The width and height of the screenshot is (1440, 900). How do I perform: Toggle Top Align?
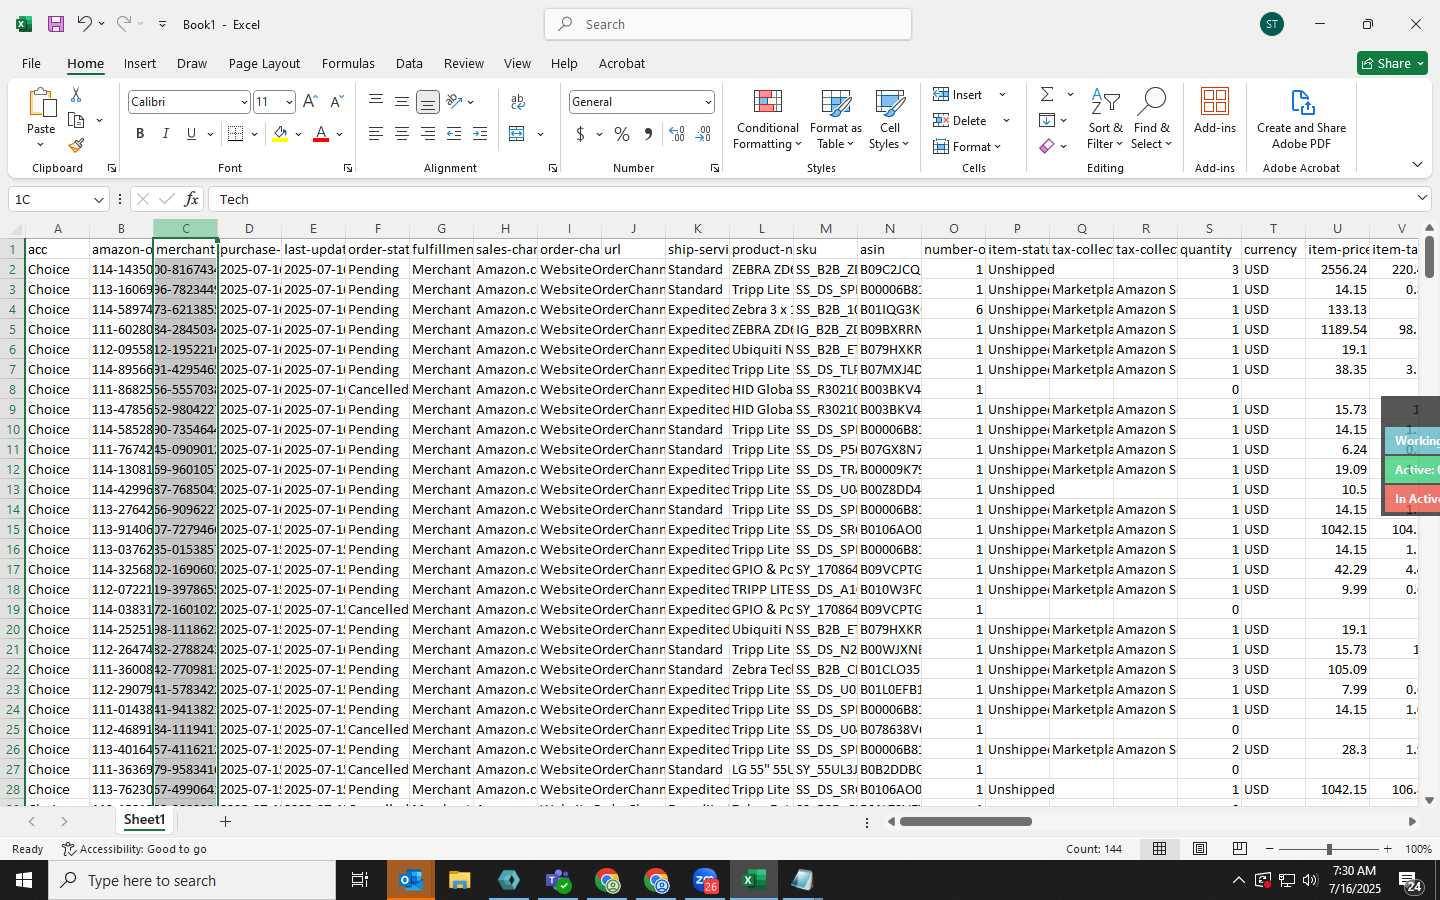tap(376, 102)
